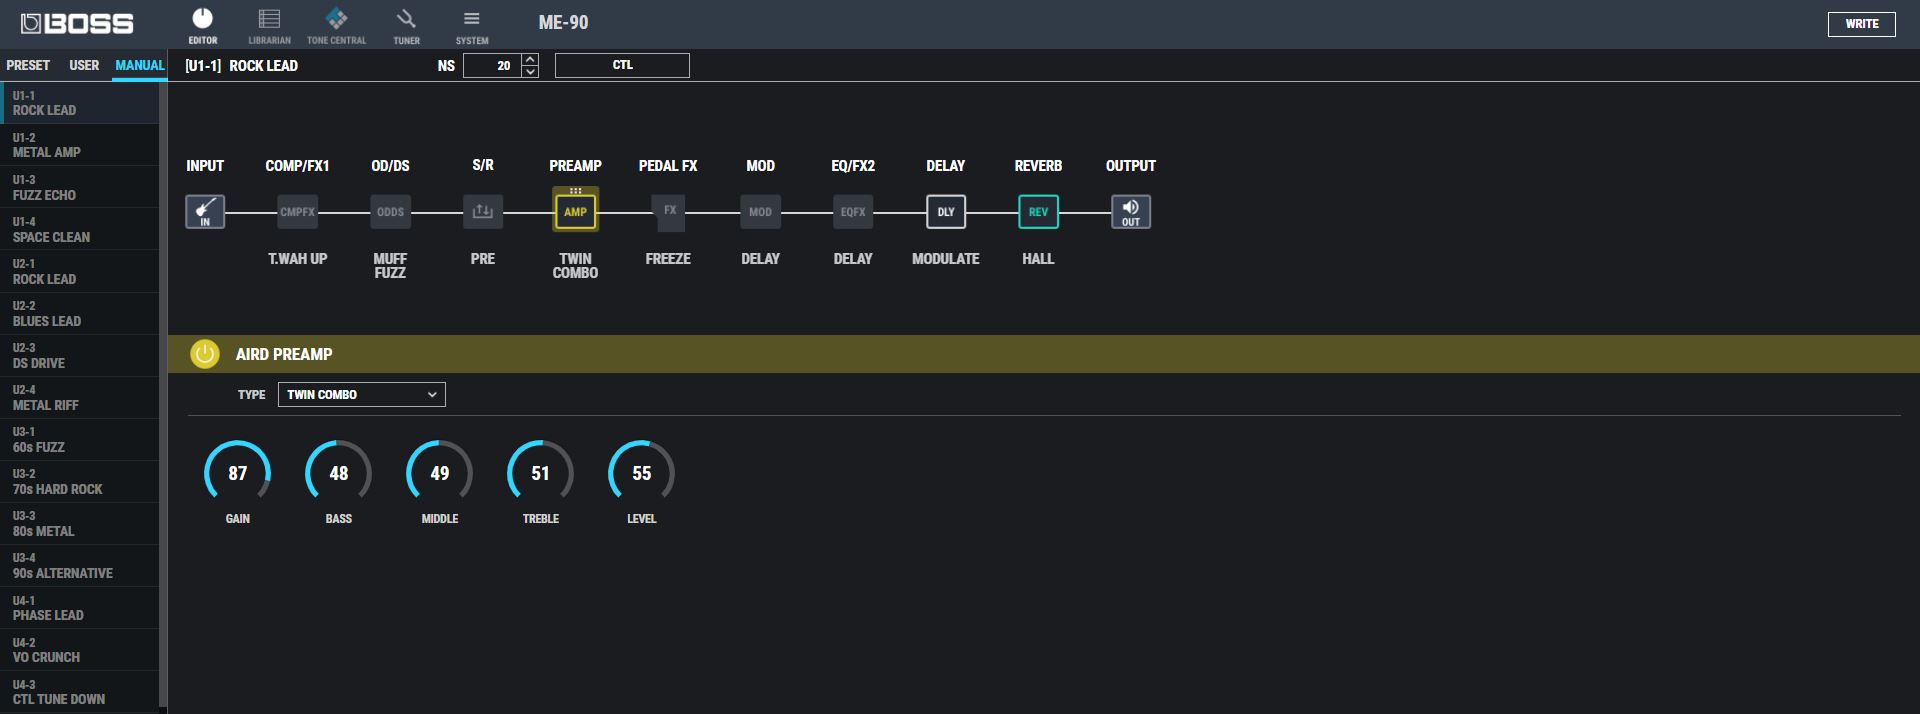Click the COMP/FX1 heading
Viewport: 1920px width, 714px height.
297,166
